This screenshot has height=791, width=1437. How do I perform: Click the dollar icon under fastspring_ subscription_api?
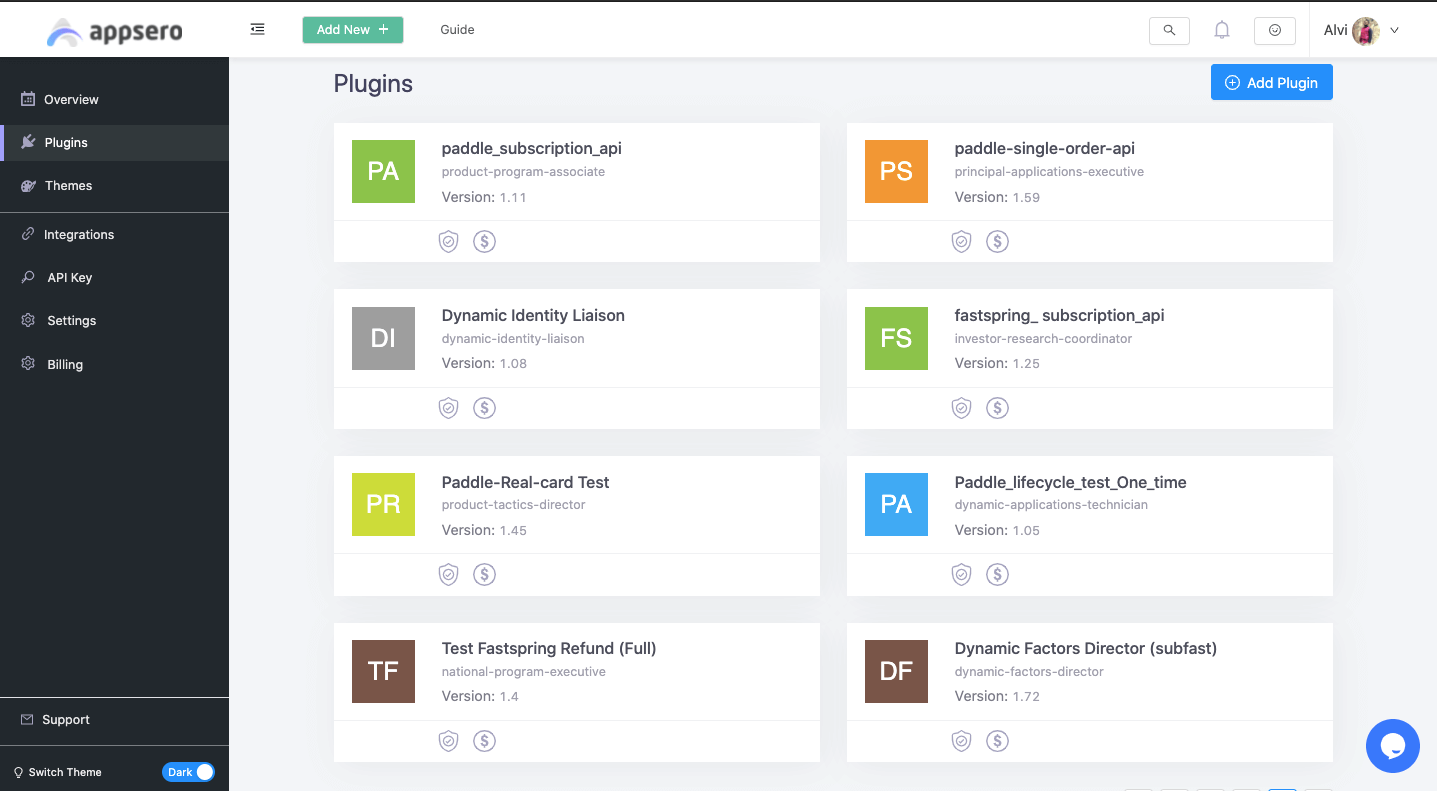click(x=998, y=408)
